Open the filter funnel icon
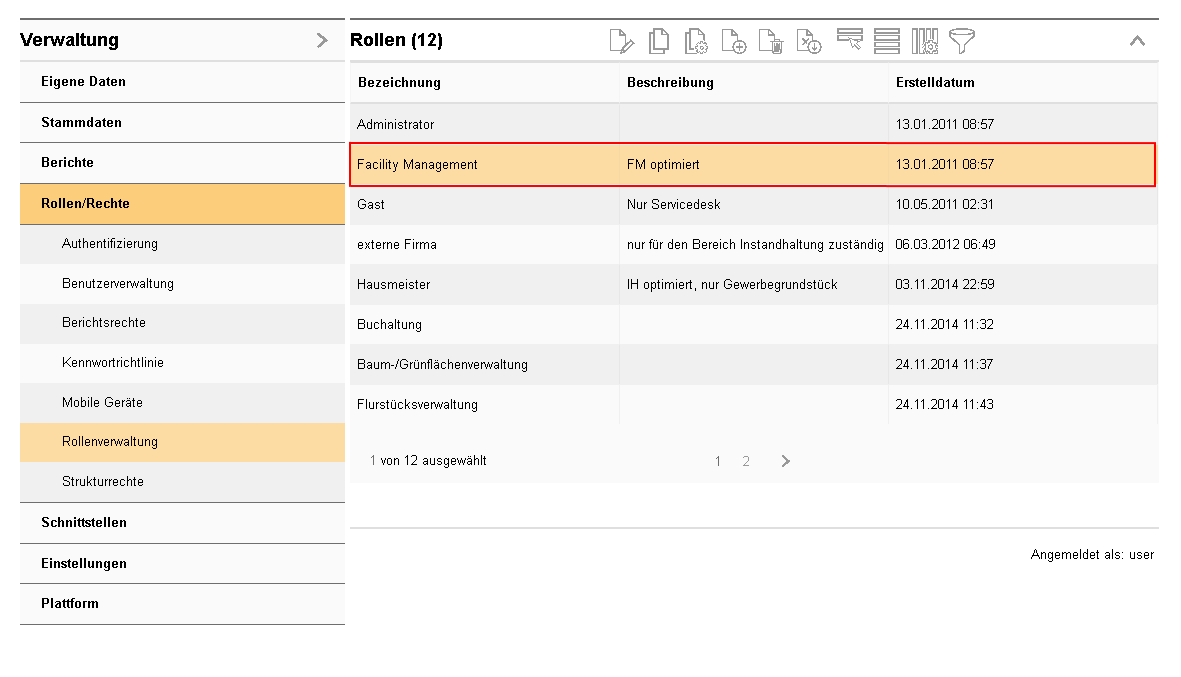This screenshot has width=1181, height=677. [960, 41]
